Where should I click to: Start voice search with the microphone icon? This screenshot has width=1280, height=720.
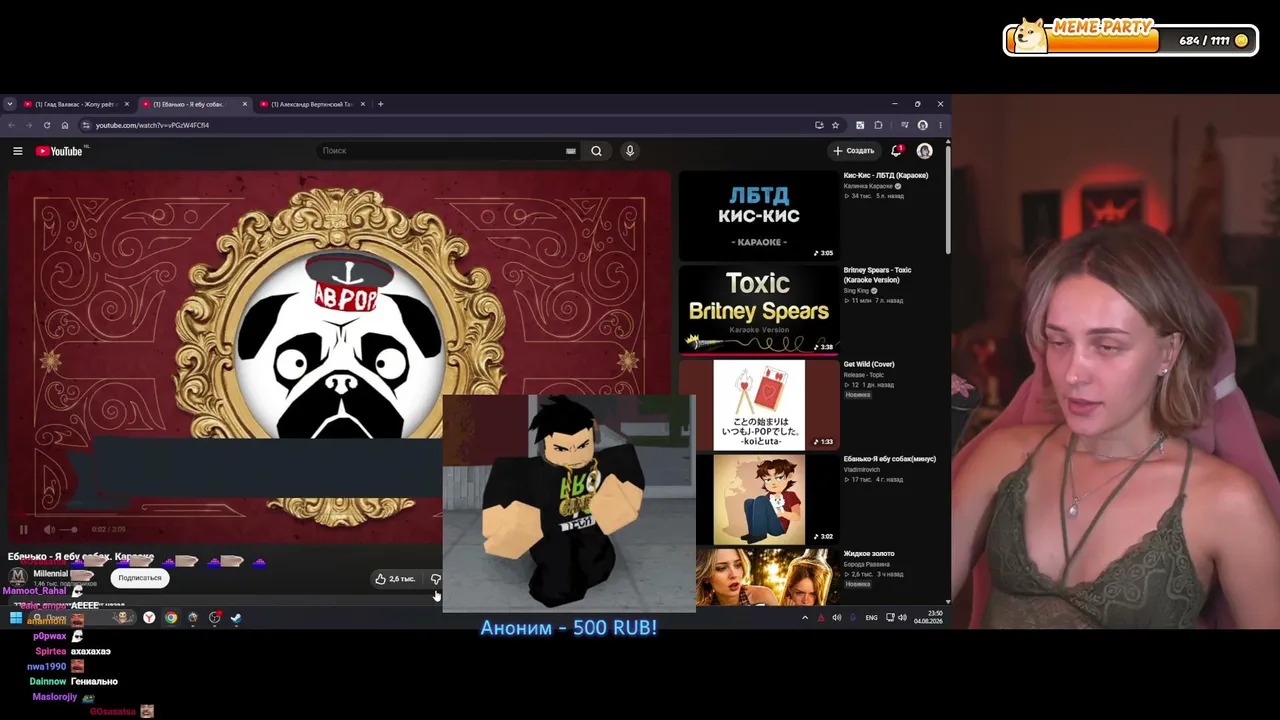tap(630, 151)
